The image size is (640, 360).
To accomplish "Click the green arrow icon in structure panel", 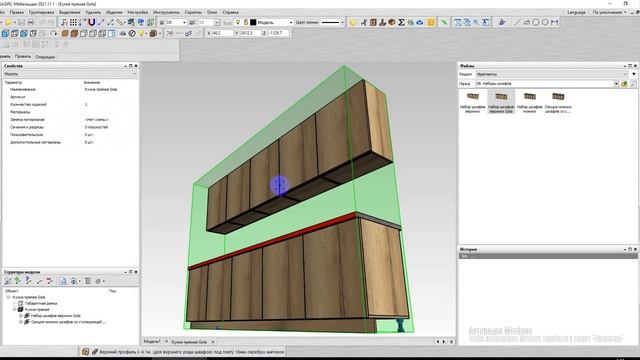I will pos(18,281).
